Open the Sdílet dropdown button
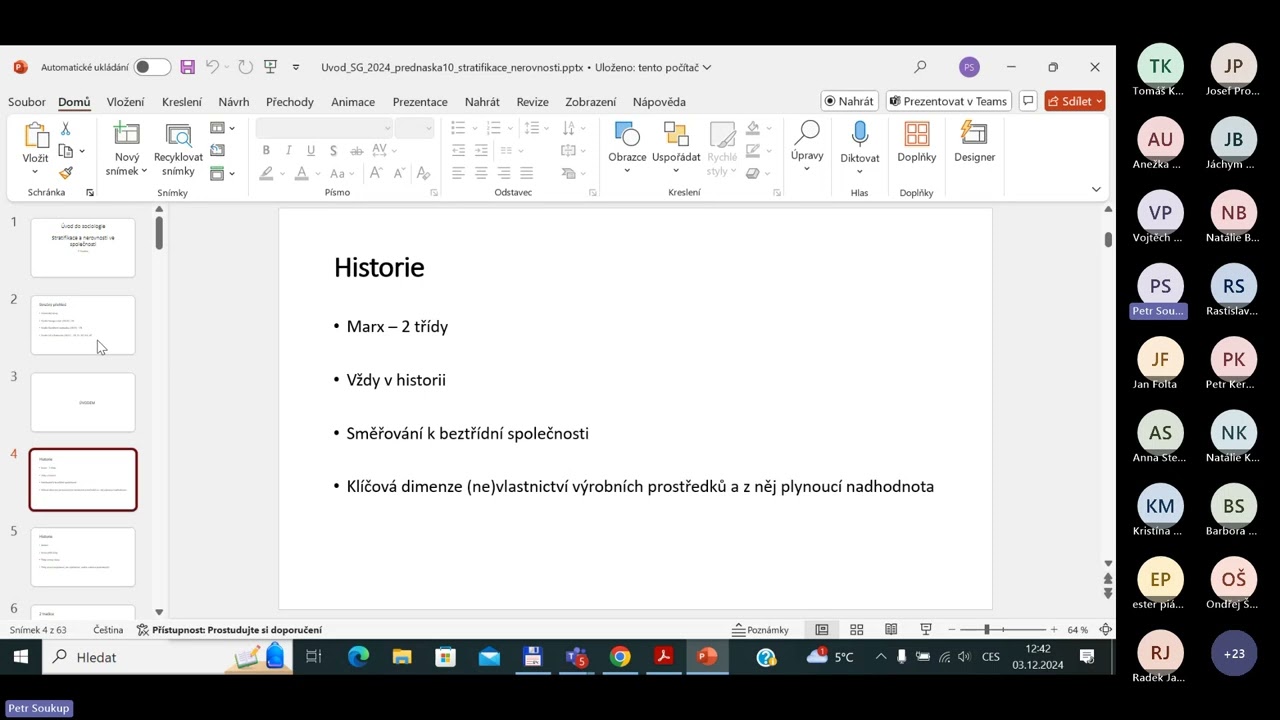 click(x=1075, y=101)
